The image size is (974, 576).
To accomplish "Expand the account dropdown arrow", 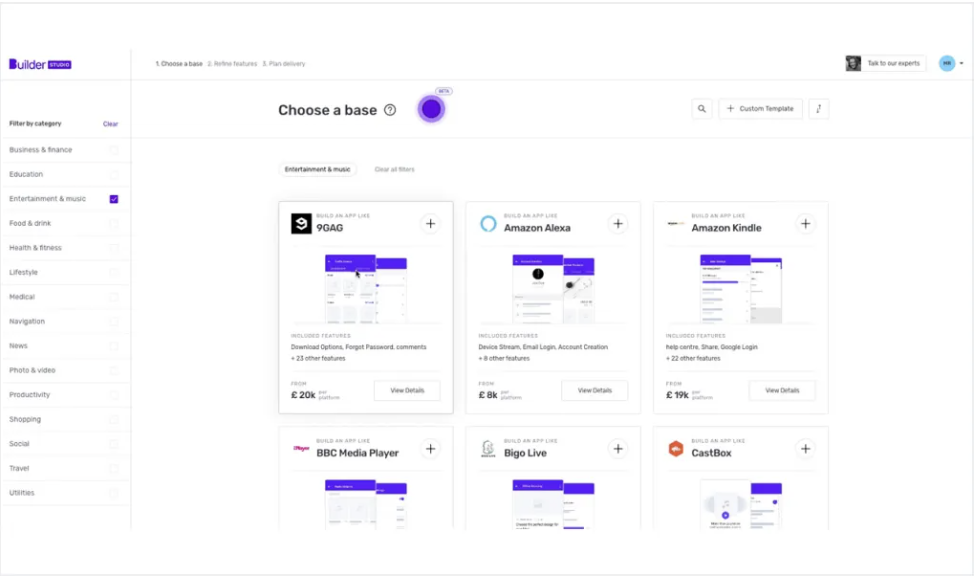I will tap(962, 63).
